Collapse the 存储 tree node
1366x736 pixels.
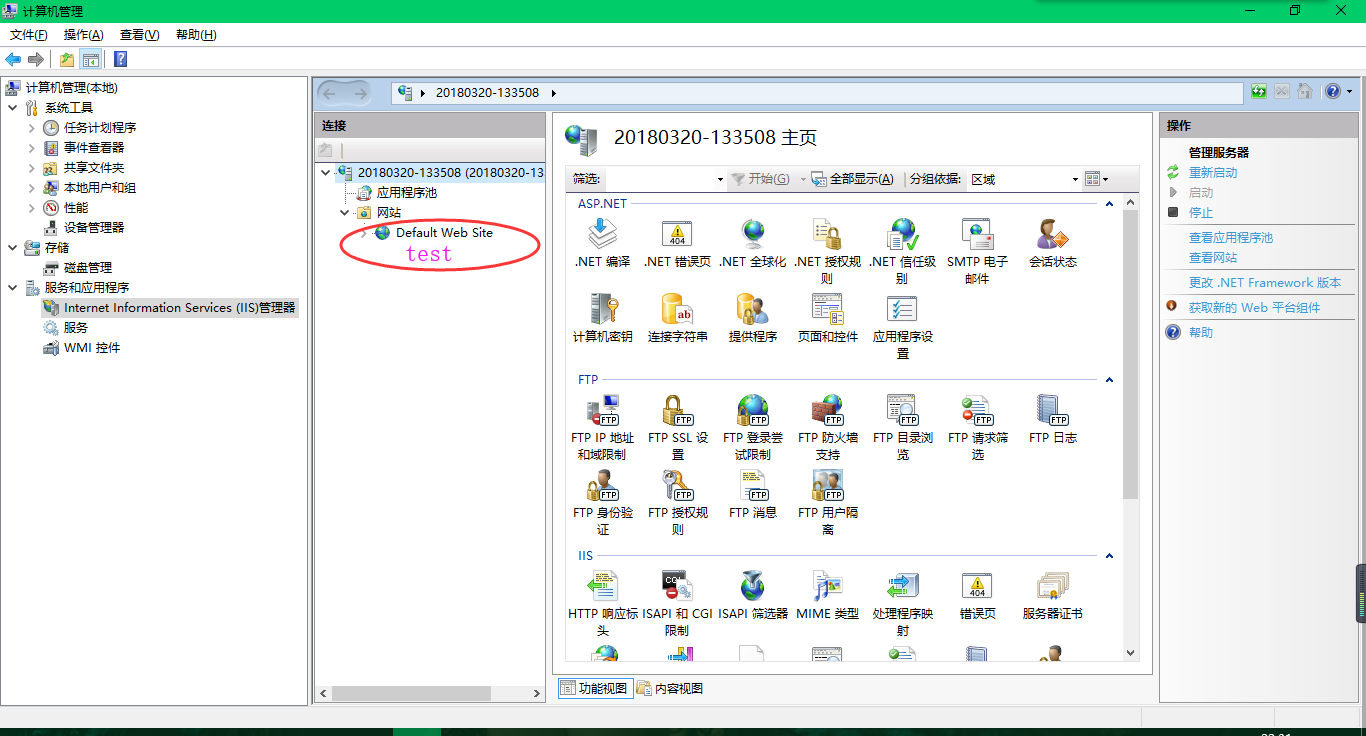click(12, 247)
